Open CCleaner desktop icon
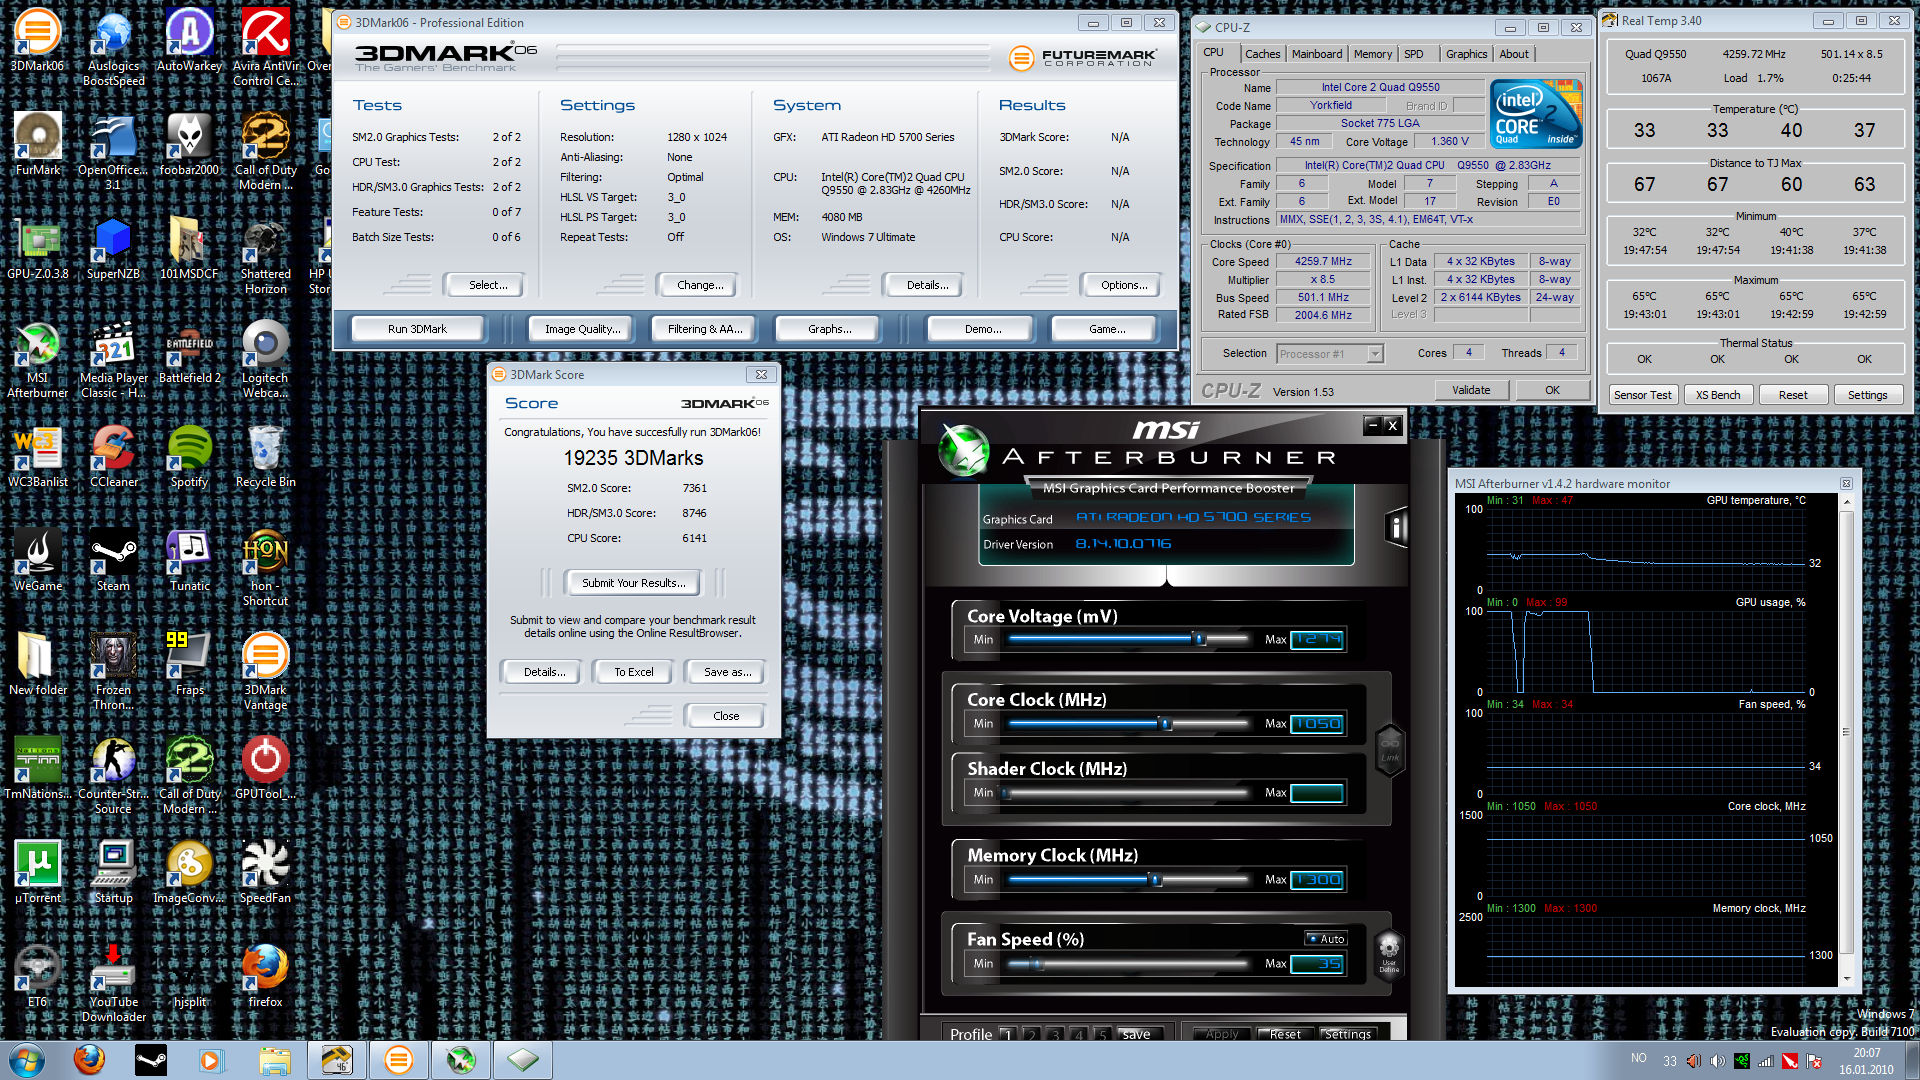This screenshot has height=1080, width=1920. [113, 456]
